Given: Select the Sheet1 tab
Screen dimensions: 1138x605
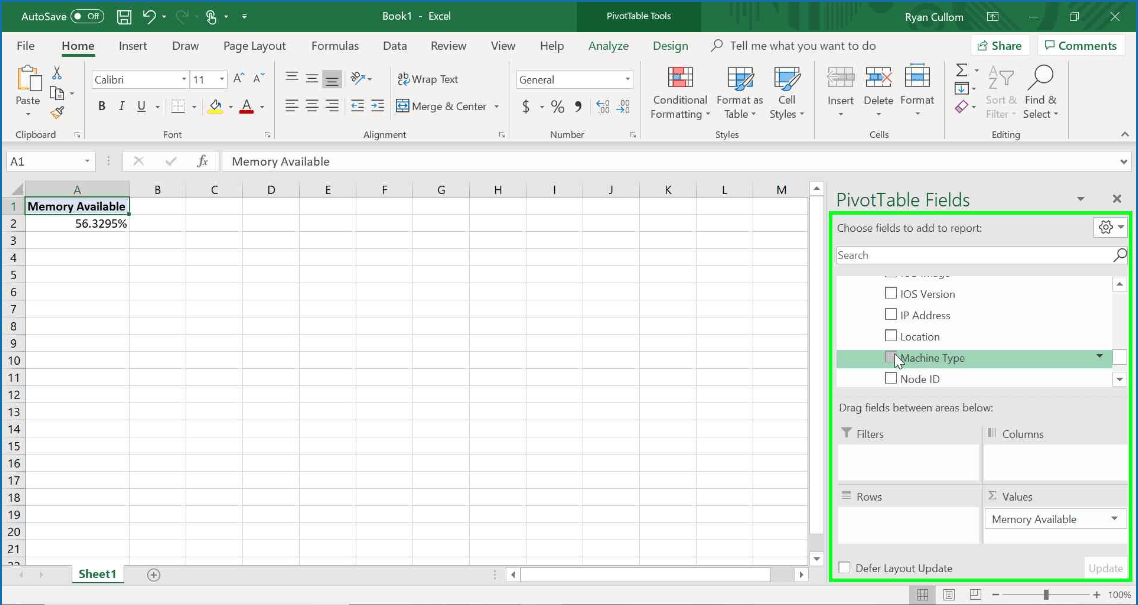Looking at the screenshot, I should point(97,574).
